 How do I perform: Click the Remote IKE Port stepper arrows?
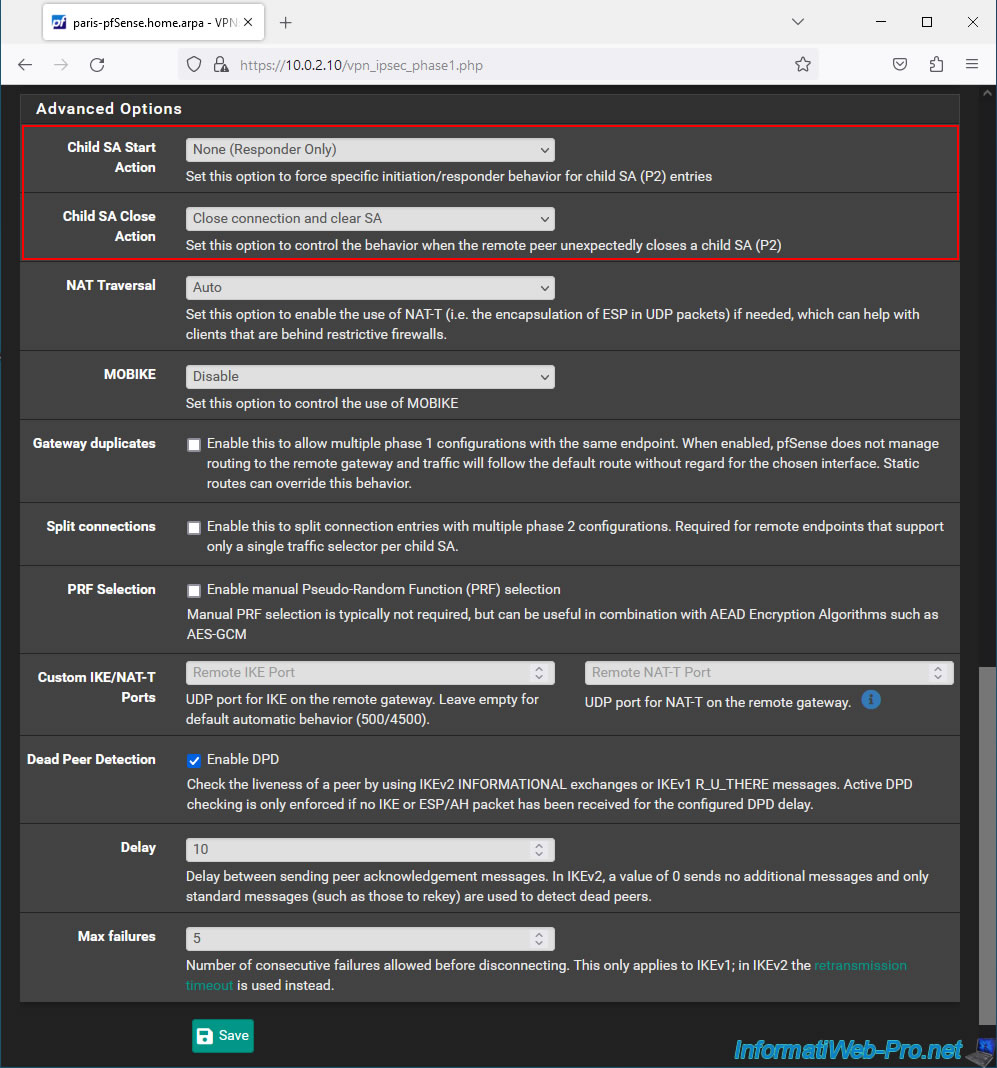click(x=539, y=673)
